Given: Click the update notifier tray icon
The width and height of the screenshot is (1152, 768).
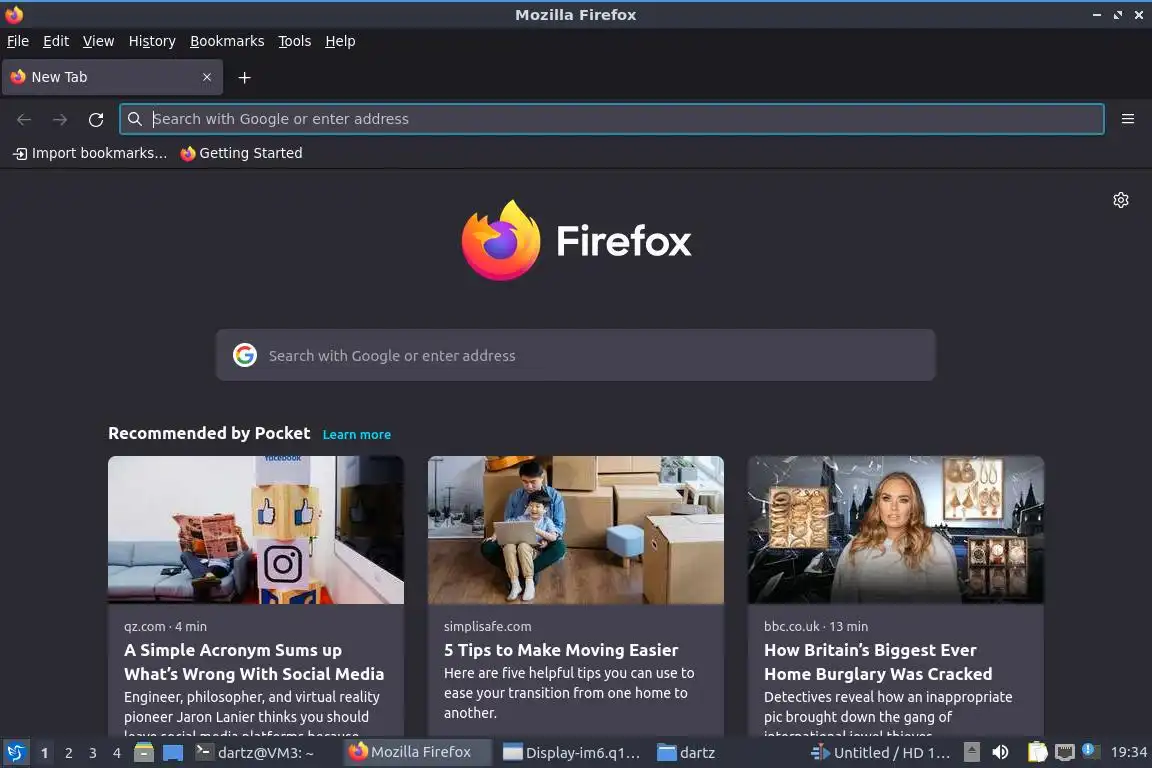Looking at the screenshot, I should click(1091, 751).
